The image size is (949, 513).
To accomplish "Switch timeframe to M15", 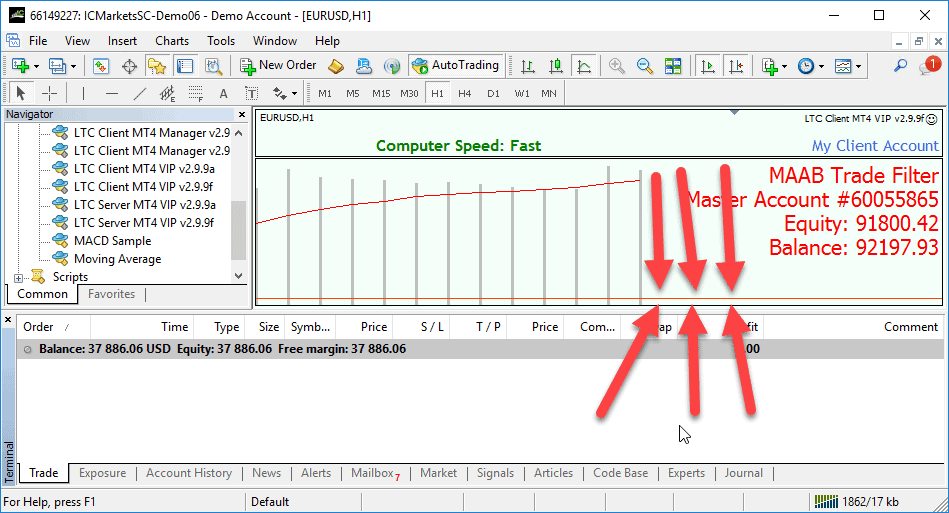I will pos(381,93).
